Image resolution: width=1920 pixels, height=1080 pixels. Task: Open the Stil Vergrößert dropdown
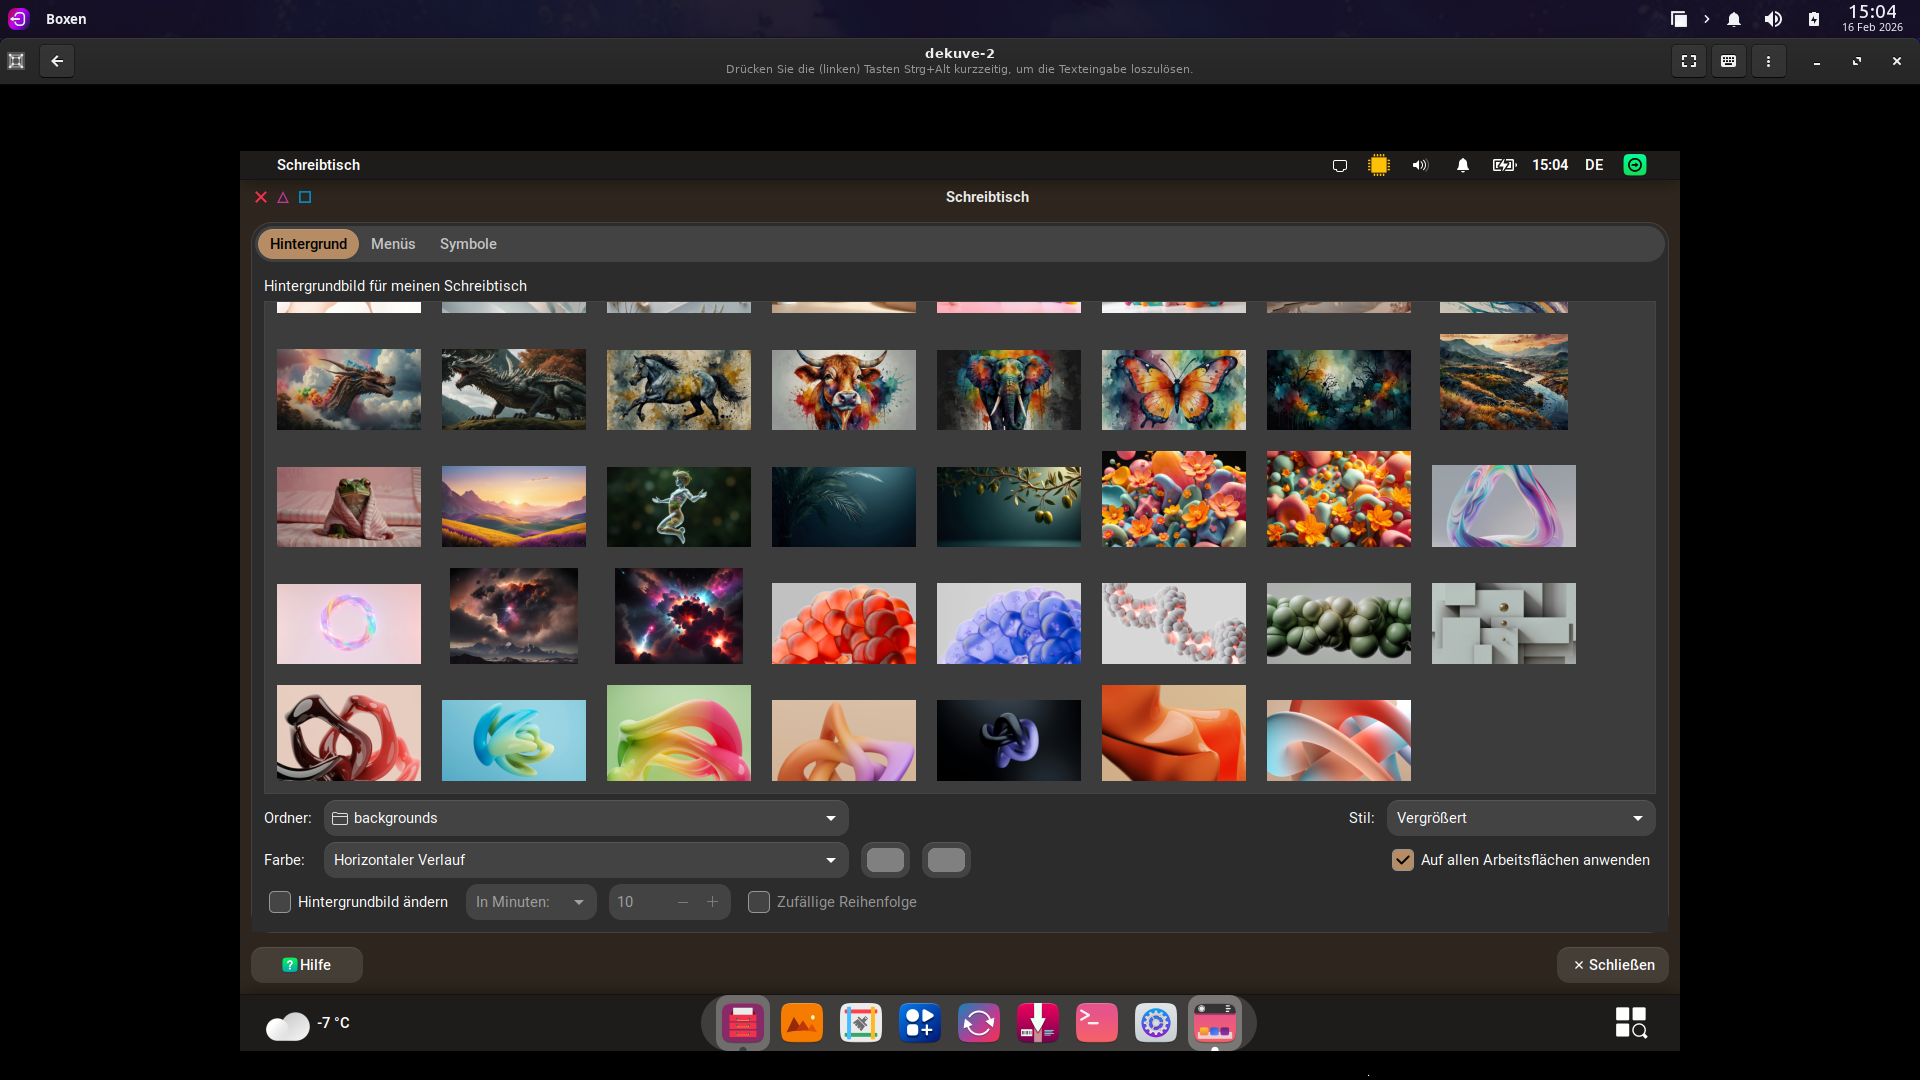[1520, 818]
